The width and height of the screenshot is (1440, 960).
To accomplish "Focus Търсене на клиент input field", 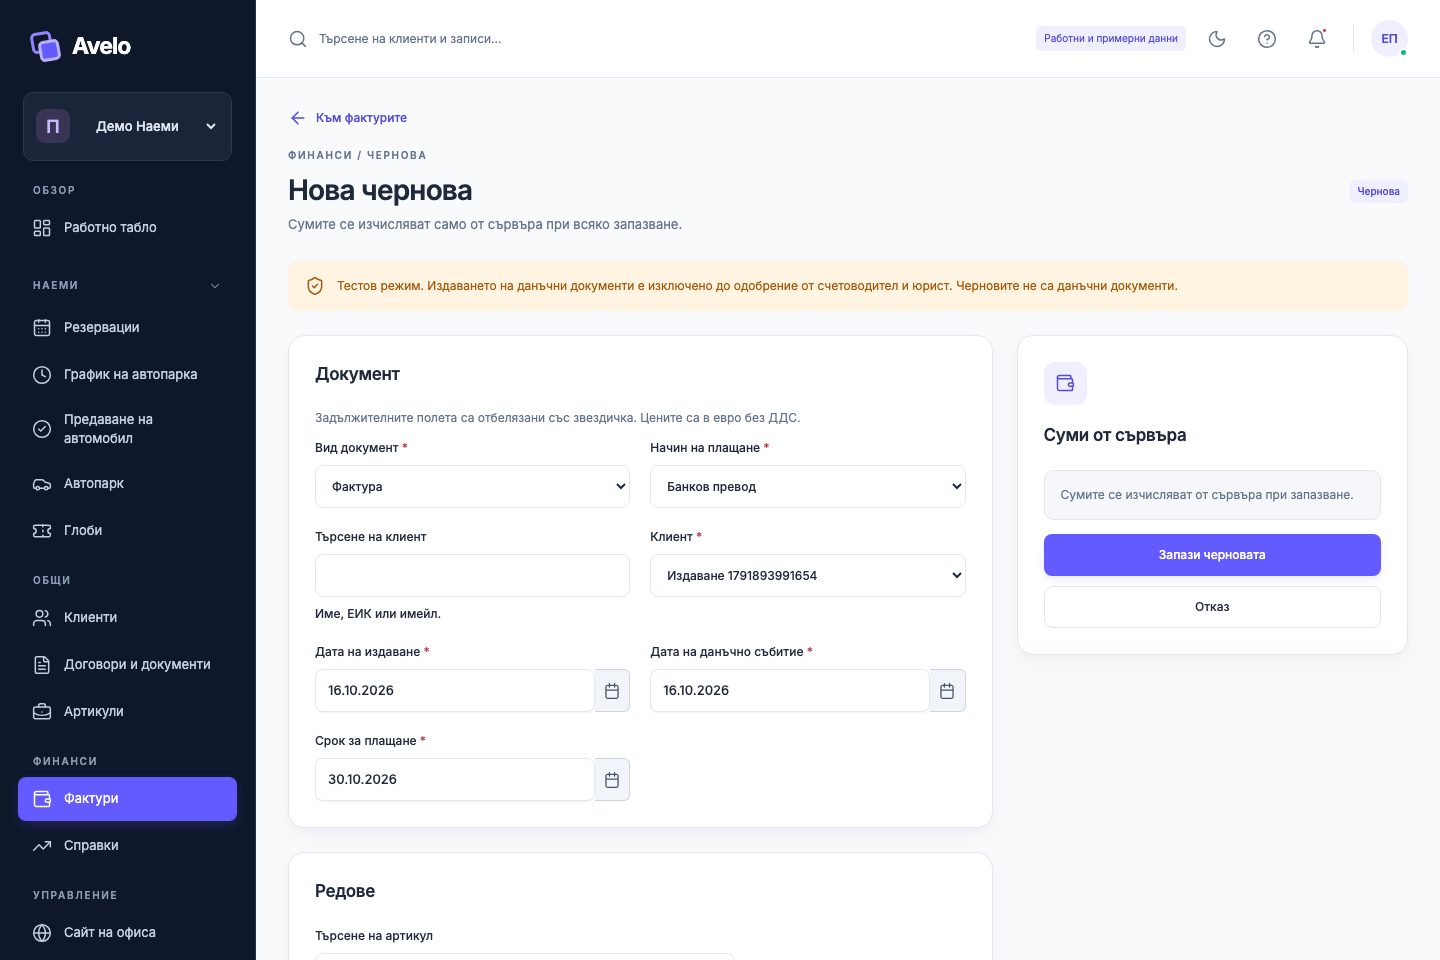I will [x=472, y=576].
